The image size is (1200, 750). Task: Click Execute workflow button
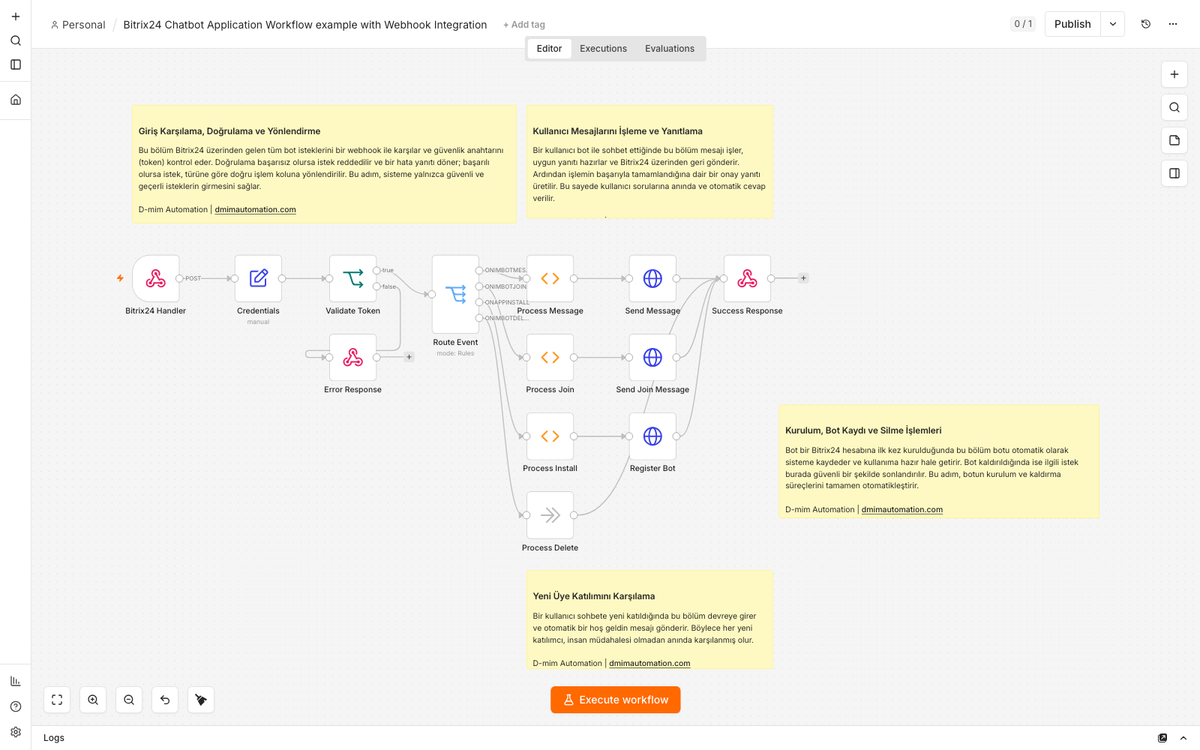(615, 700)
